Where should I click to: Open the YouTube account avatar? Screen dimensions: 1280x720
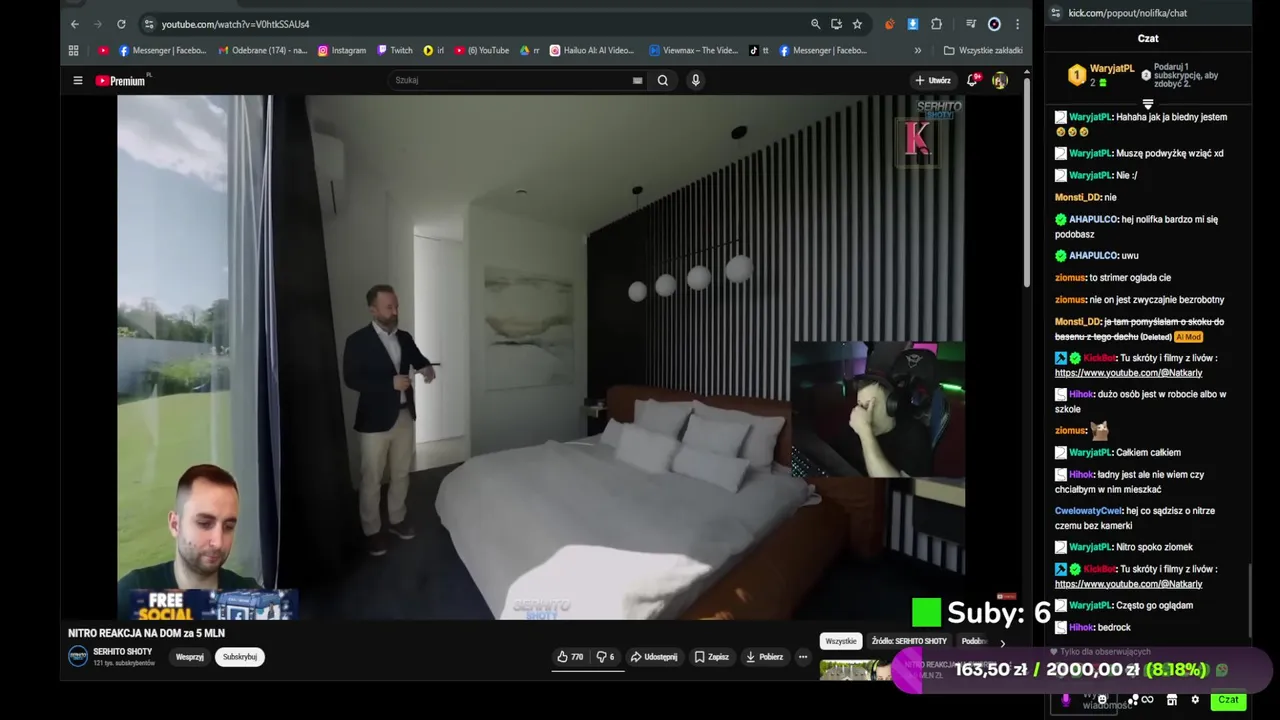999,80
